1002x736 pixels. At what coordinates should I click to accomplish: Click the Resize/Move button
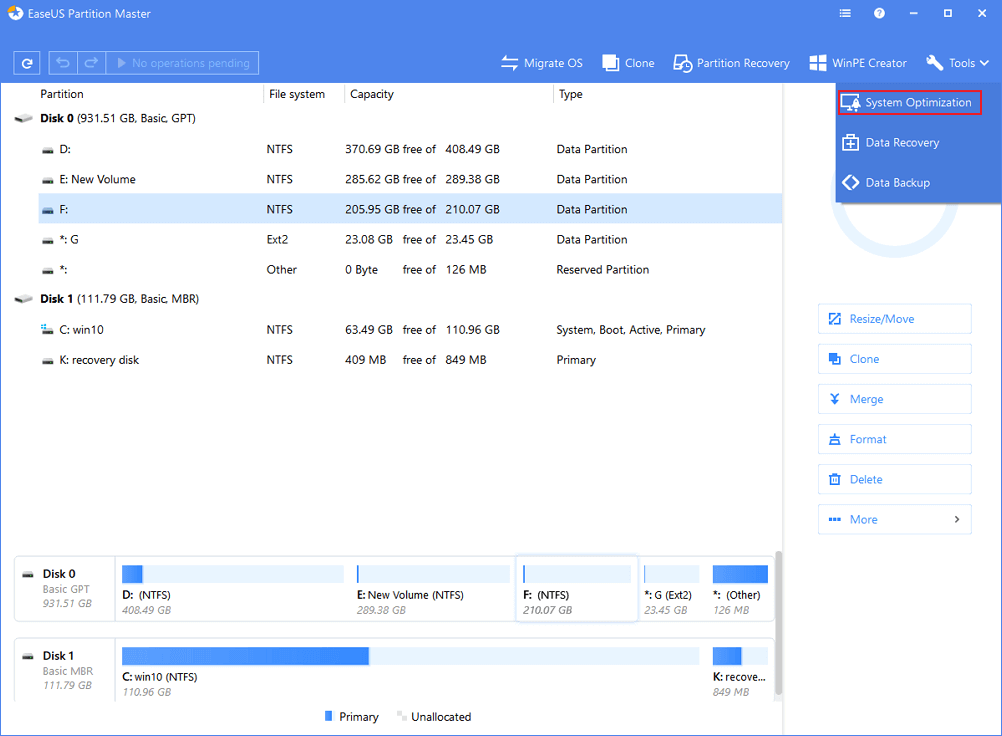(895, 319)
